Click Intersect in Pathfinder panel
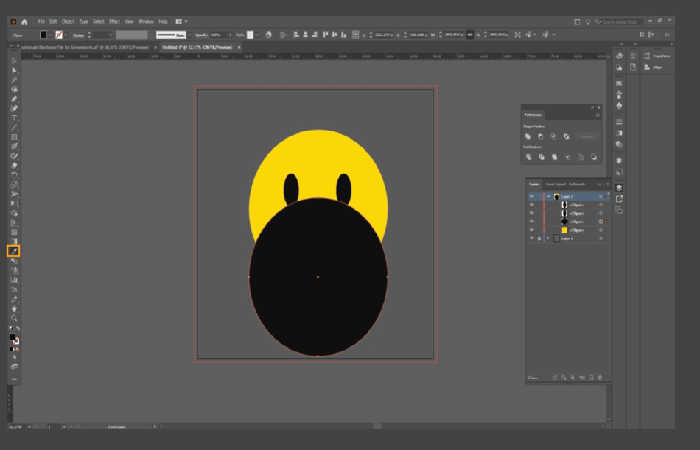This screenshot has height=450, width=700. (x=553, y=137)
